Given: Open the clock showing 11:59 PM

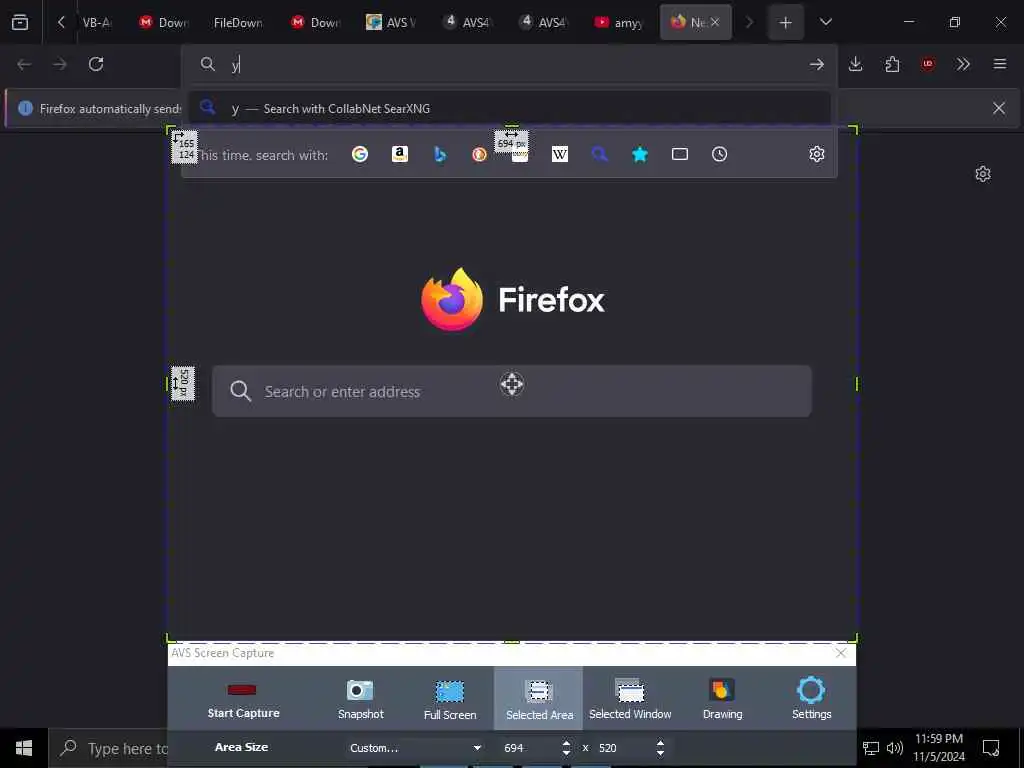Looking at the screenshot, I should point(938,748).
